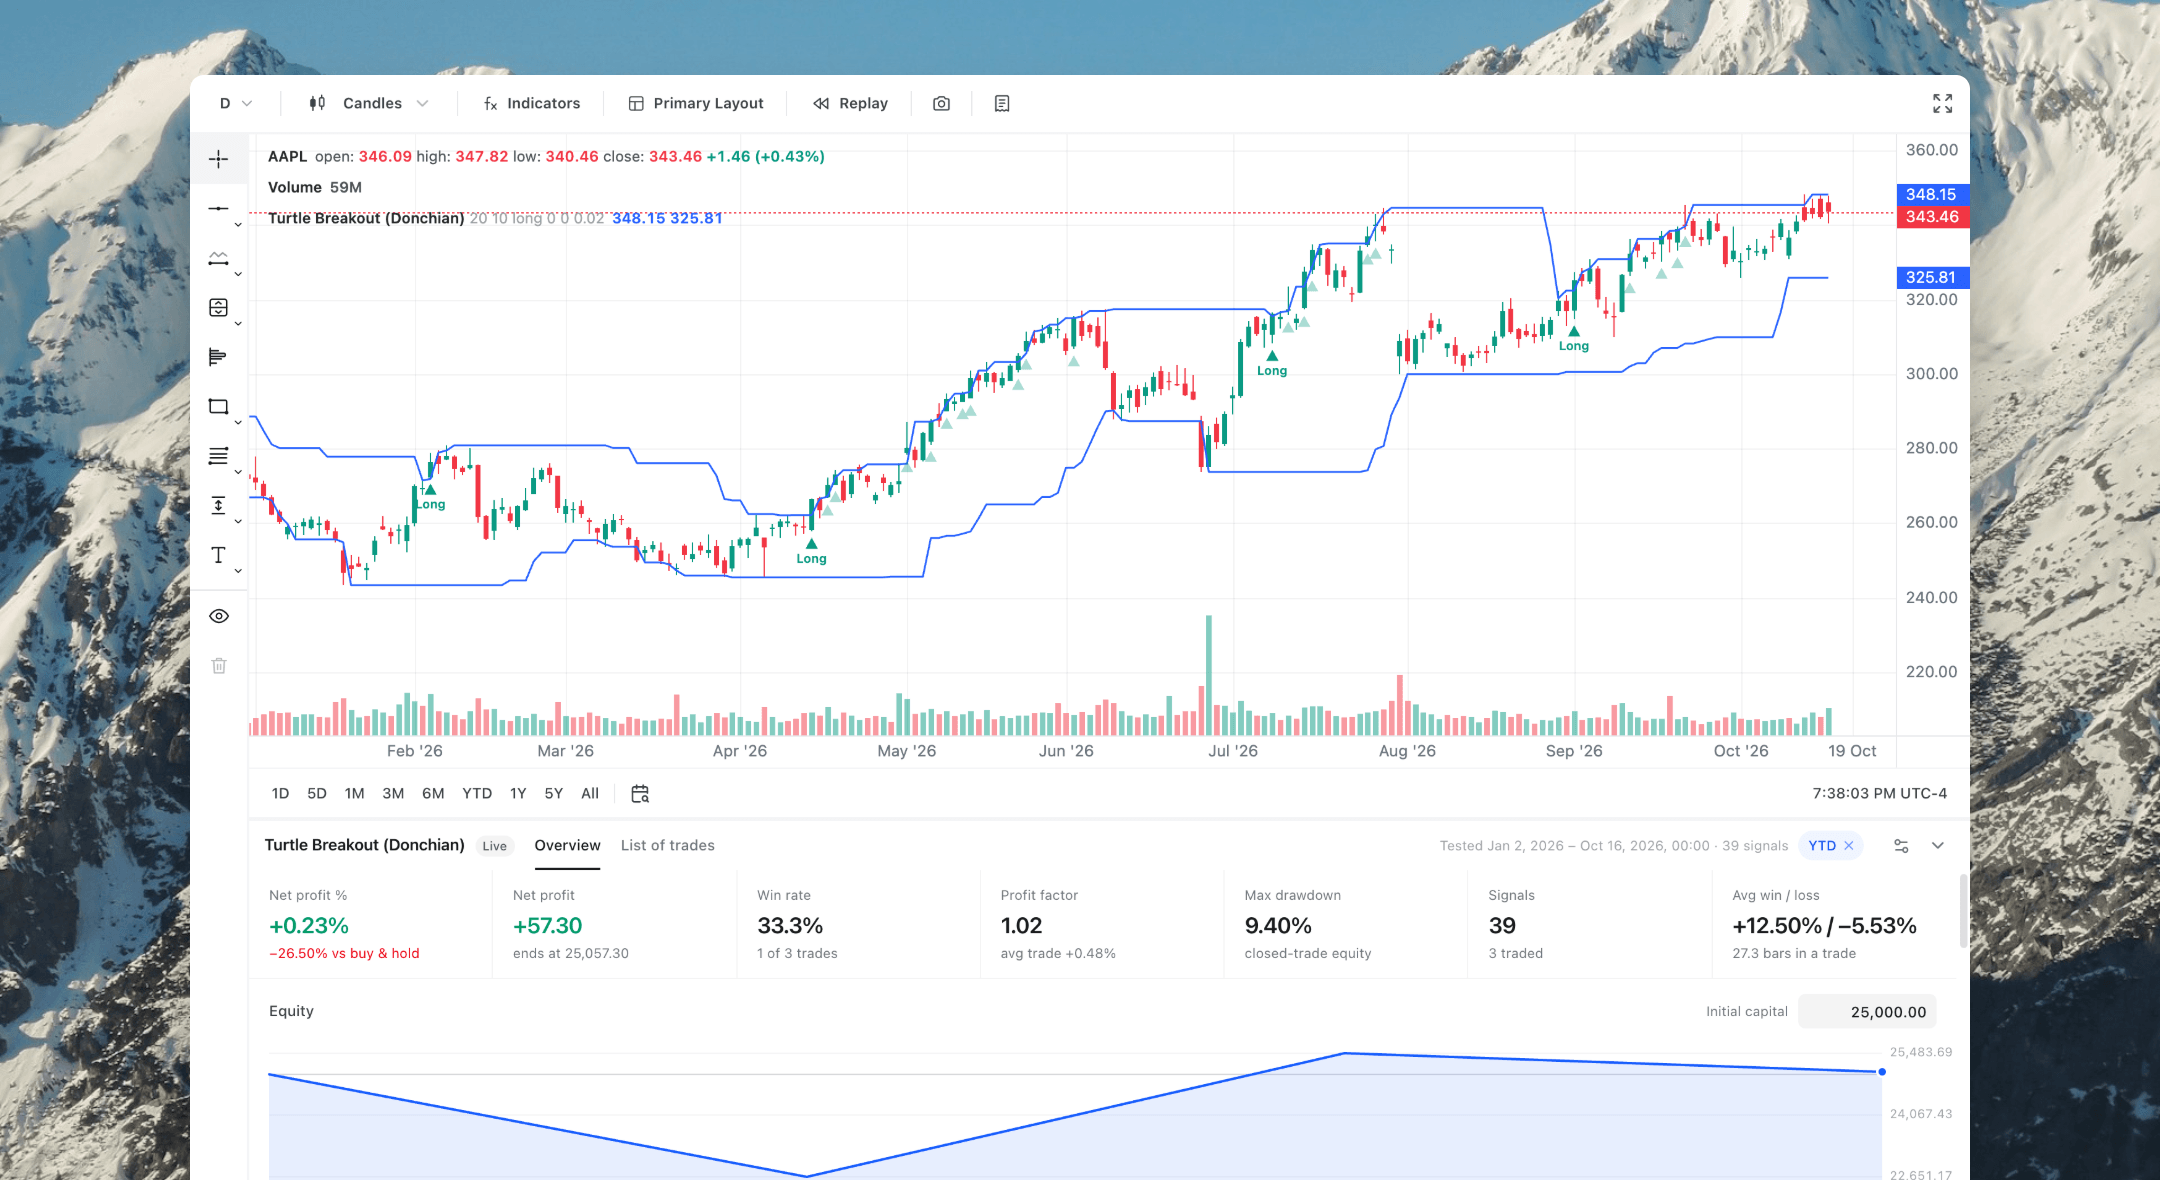Expand horizontal line tool variants arrow
2160x1180 pixels.
(x=238, y=225)
